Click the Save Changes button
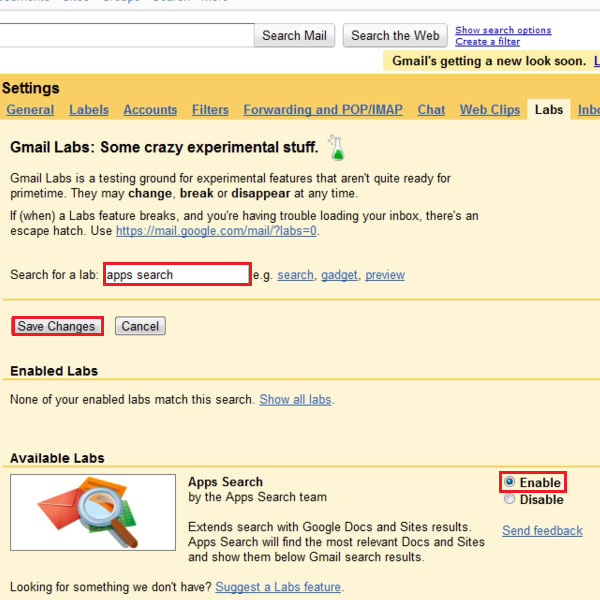The height and width of the screenshot is (600, 600). [x=56, y=326]
